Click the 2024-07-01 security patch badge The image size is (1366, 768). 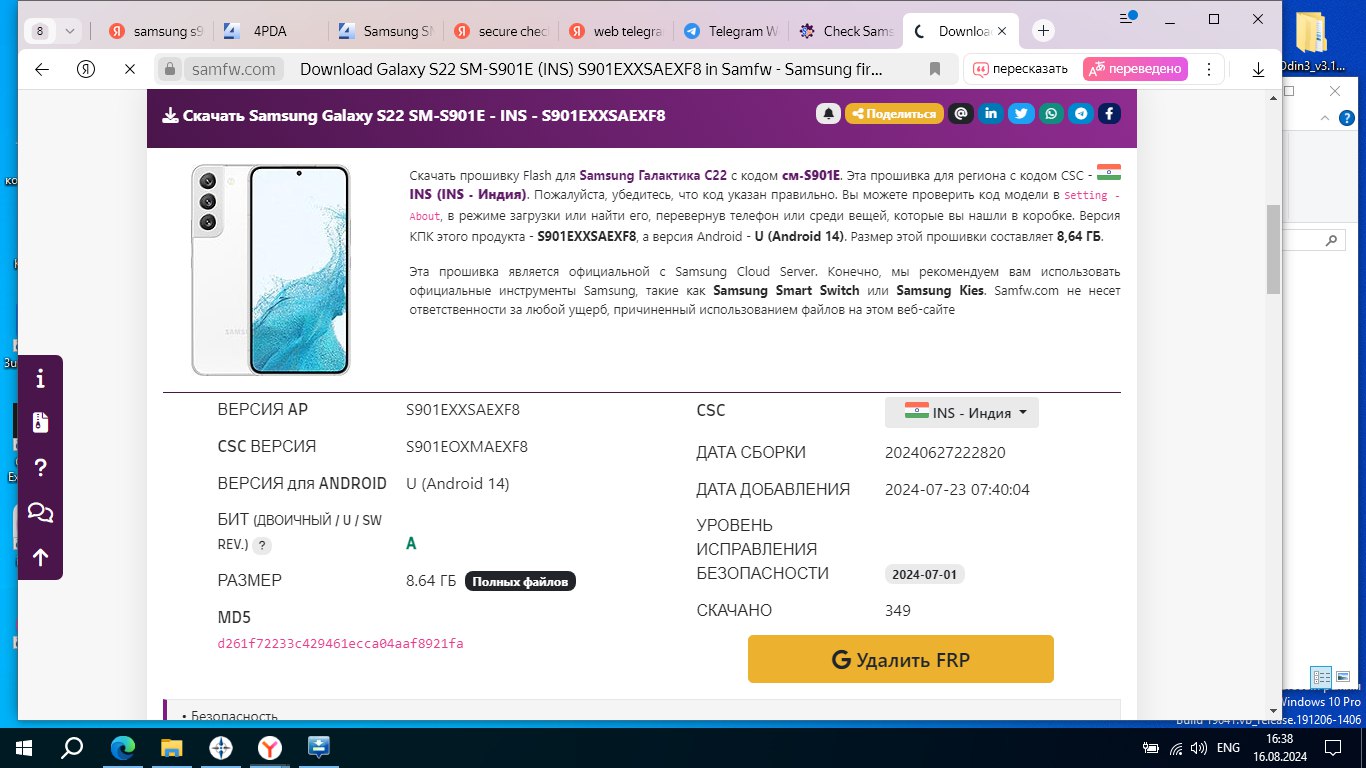(925, 575)
